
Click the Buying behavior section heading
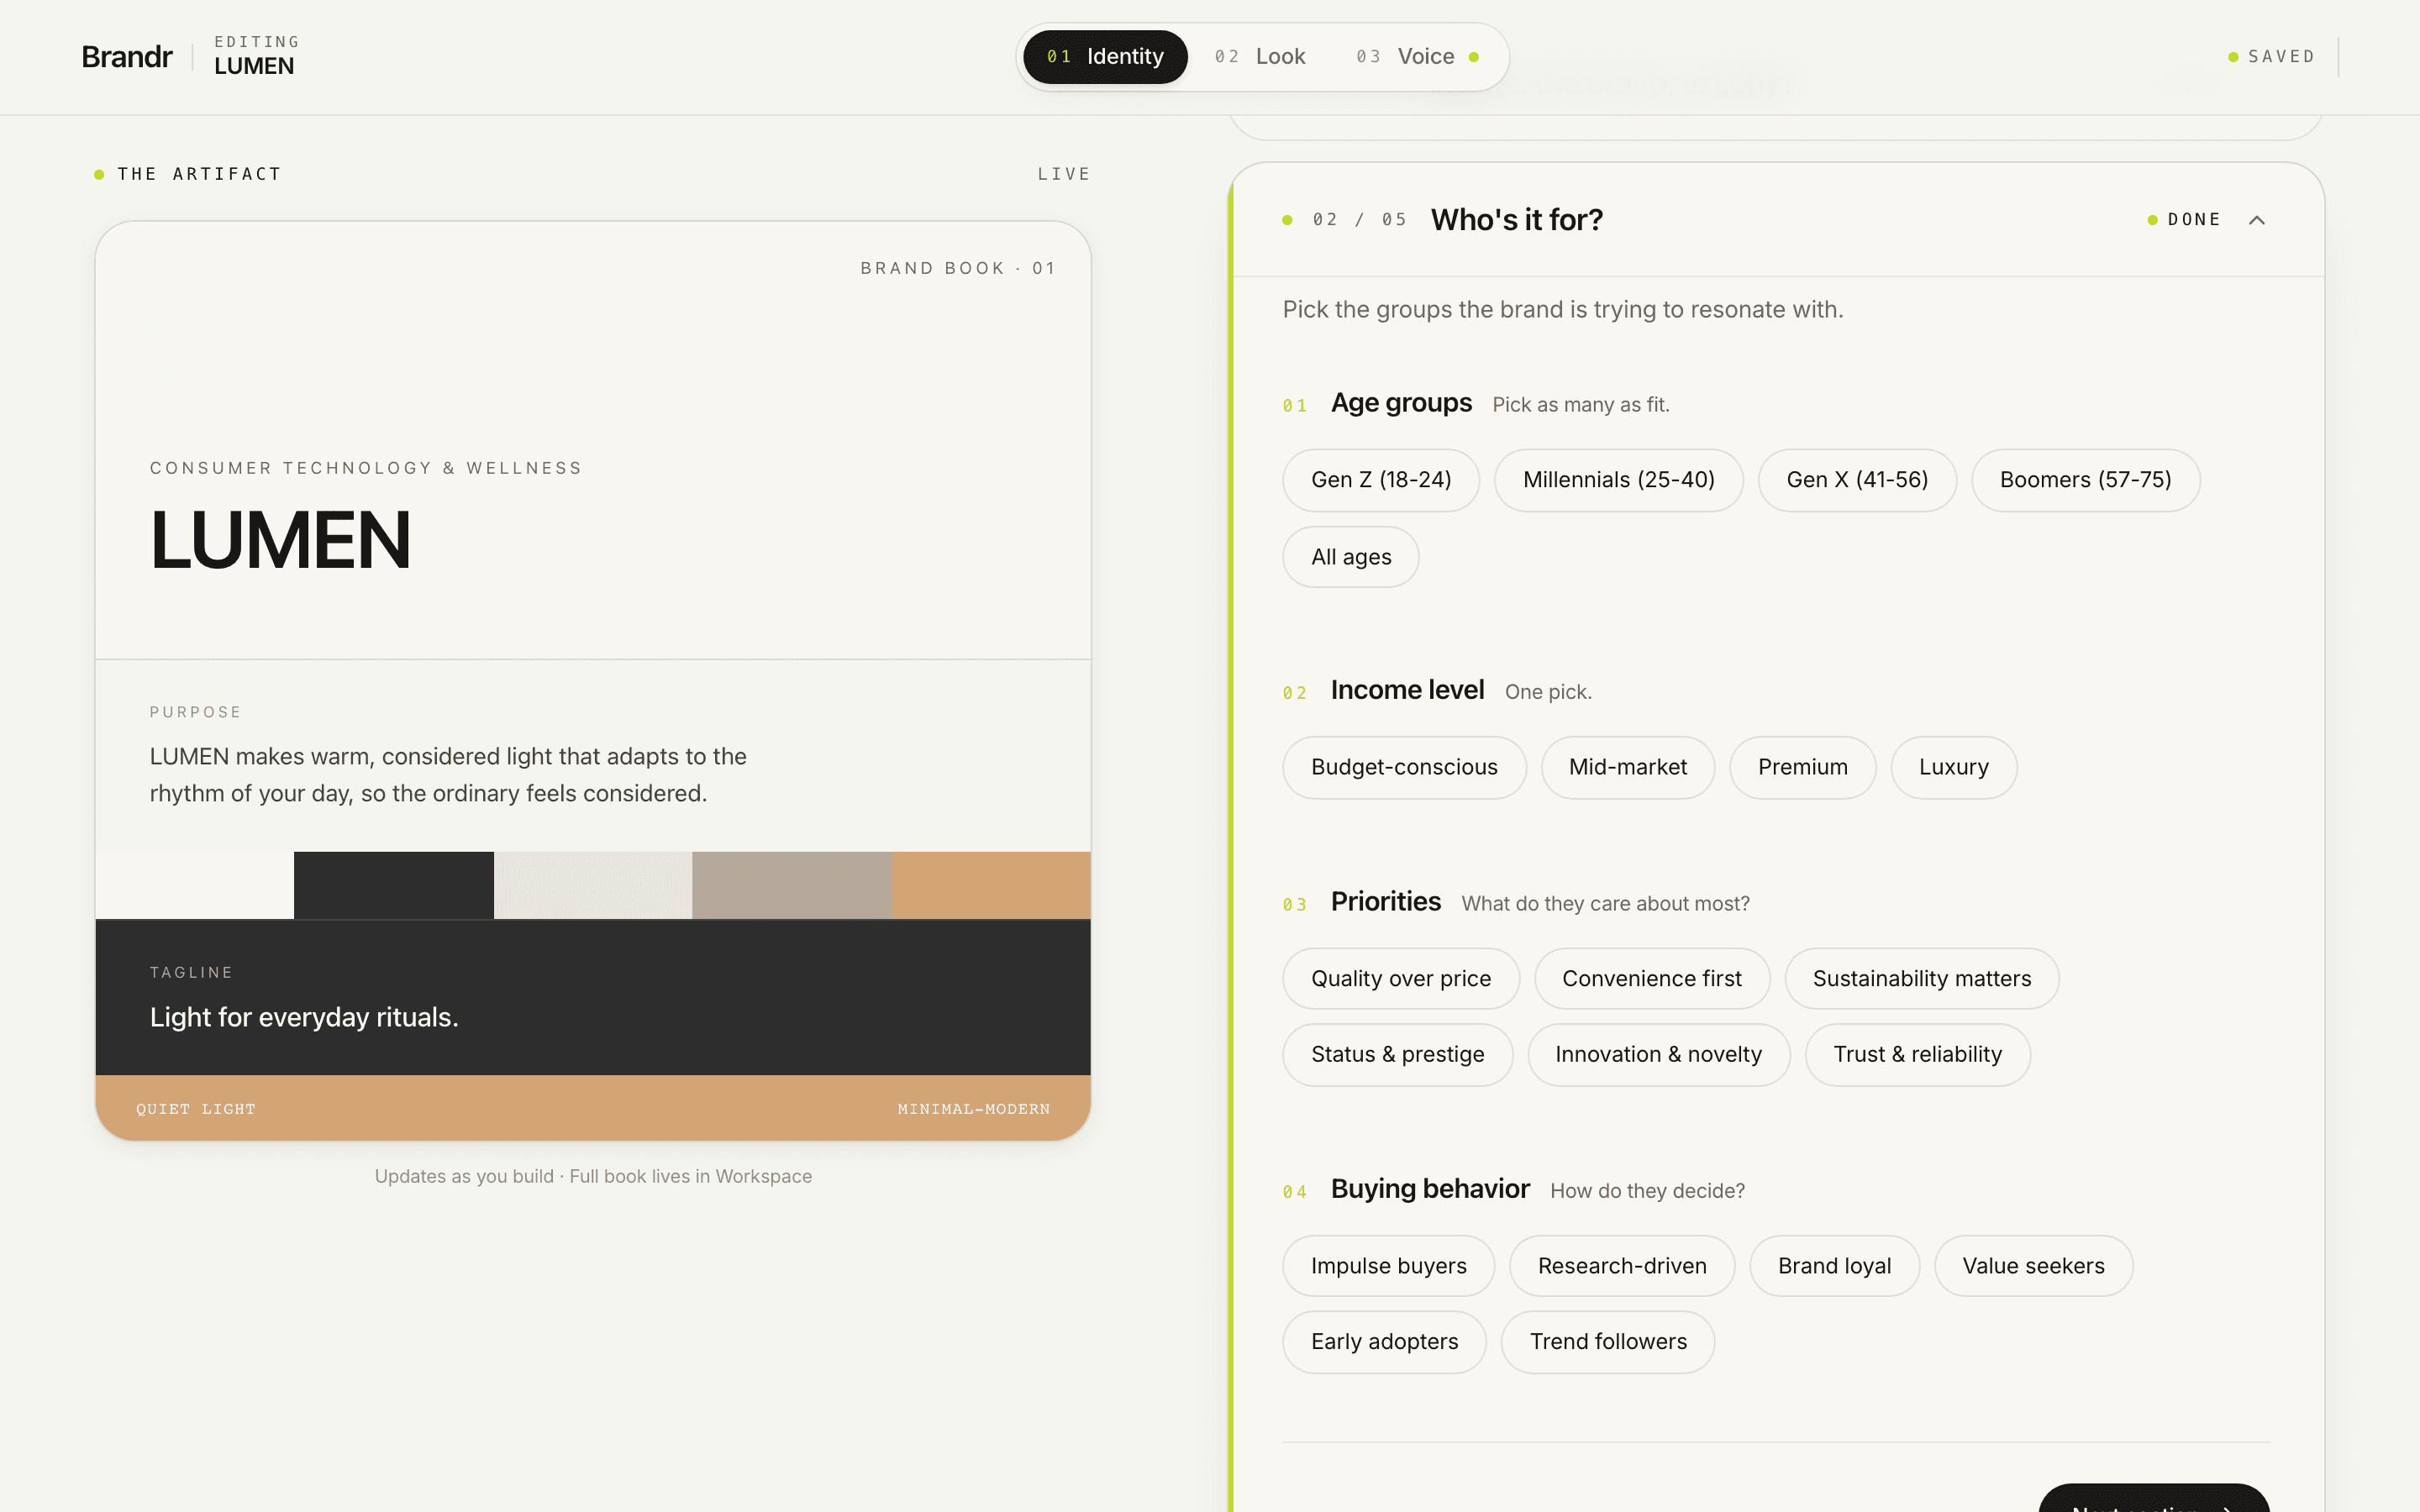[x=1430, y=1189]
